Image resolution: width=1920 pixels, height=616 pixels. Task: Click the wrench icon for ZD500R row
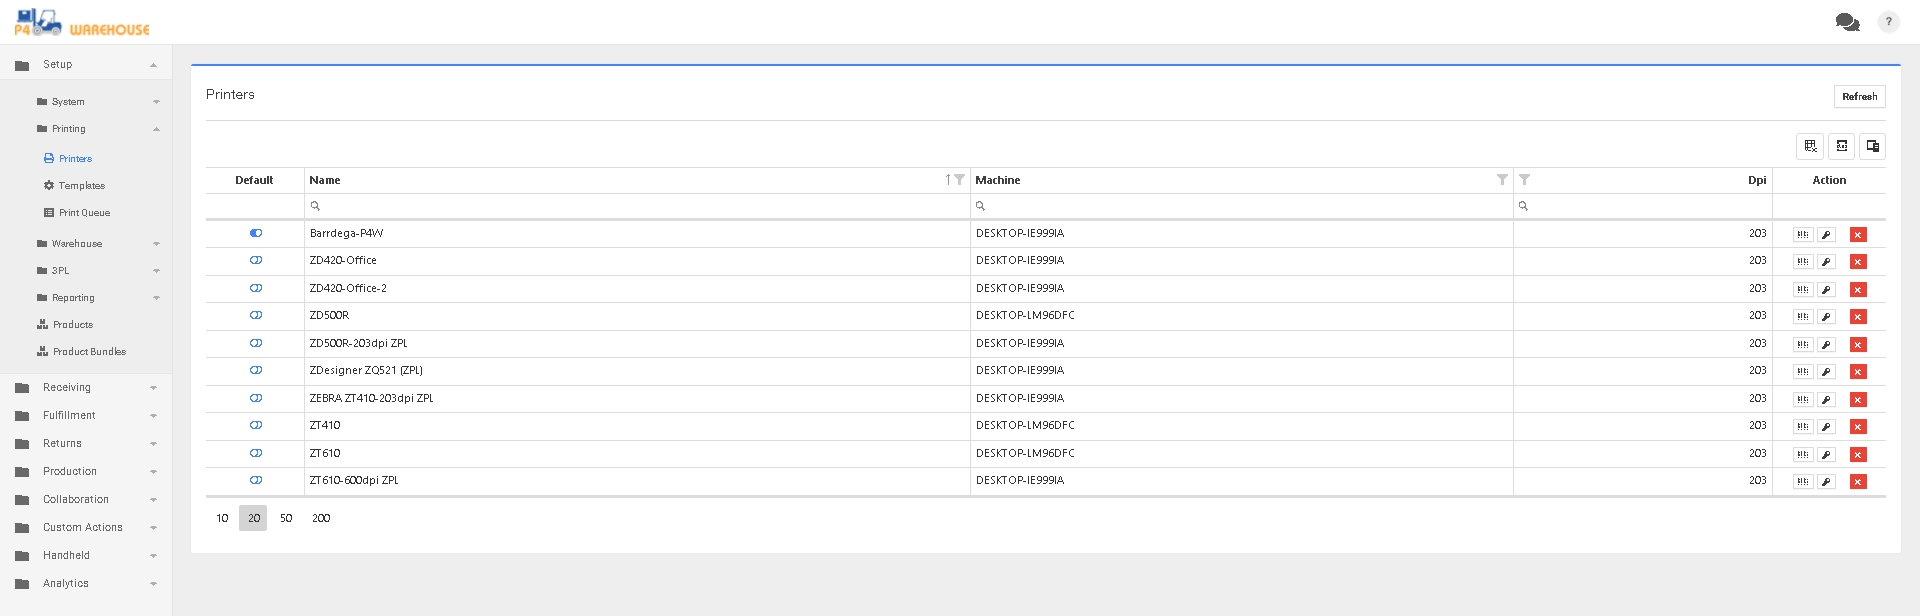(x=1826, y=317)
